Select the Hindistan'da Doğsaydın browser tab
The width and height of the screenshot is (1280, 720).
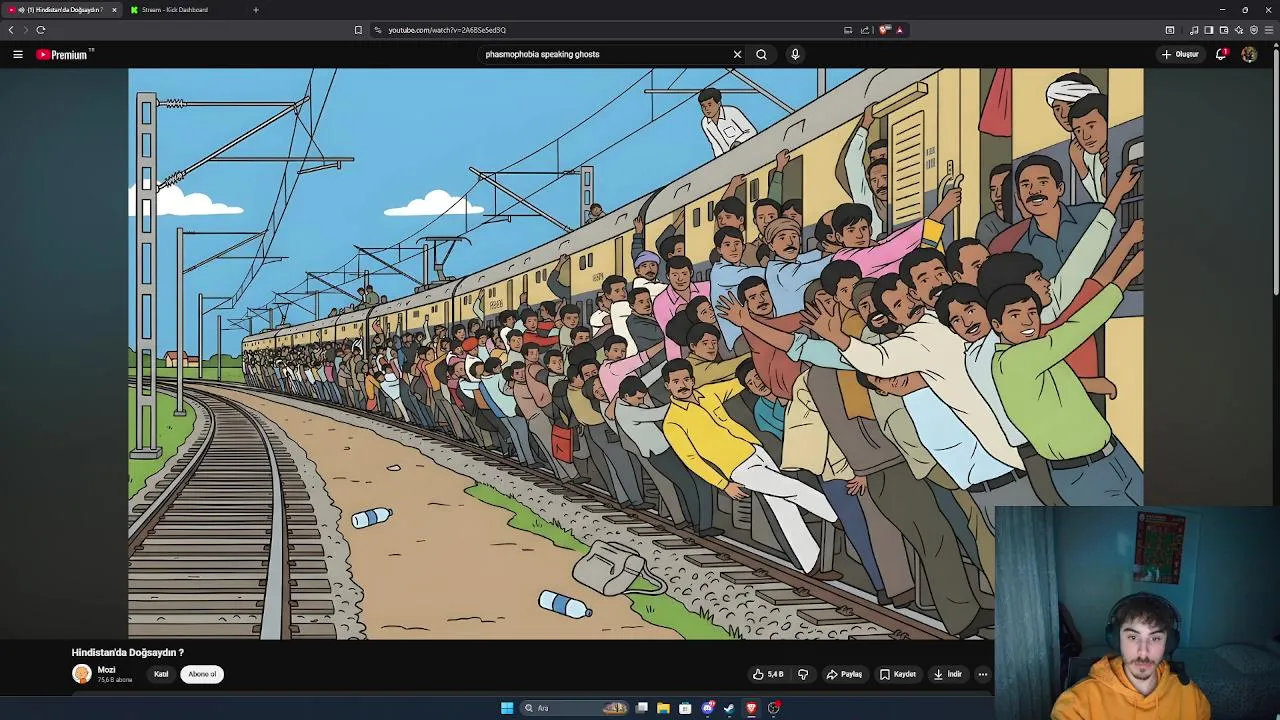60,10
